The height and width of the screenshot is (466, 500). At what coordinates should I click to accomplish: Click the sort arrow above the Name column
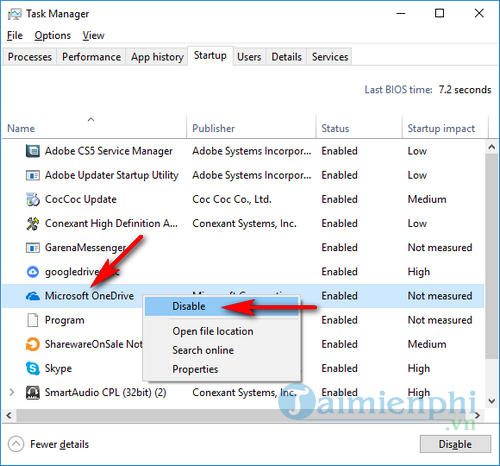[x=91, y=119]
